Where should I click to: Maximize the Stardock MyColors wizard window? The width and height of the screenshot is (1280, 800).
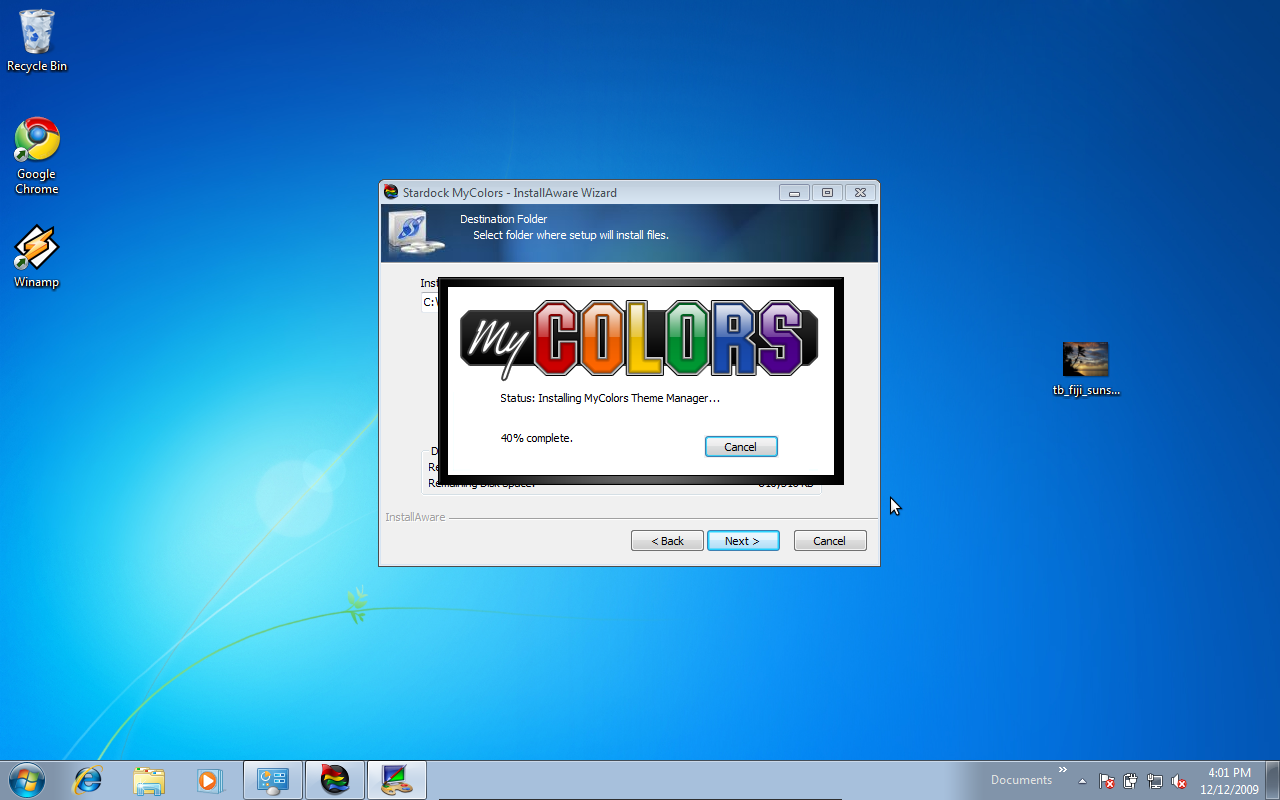(x=827, y=193)
